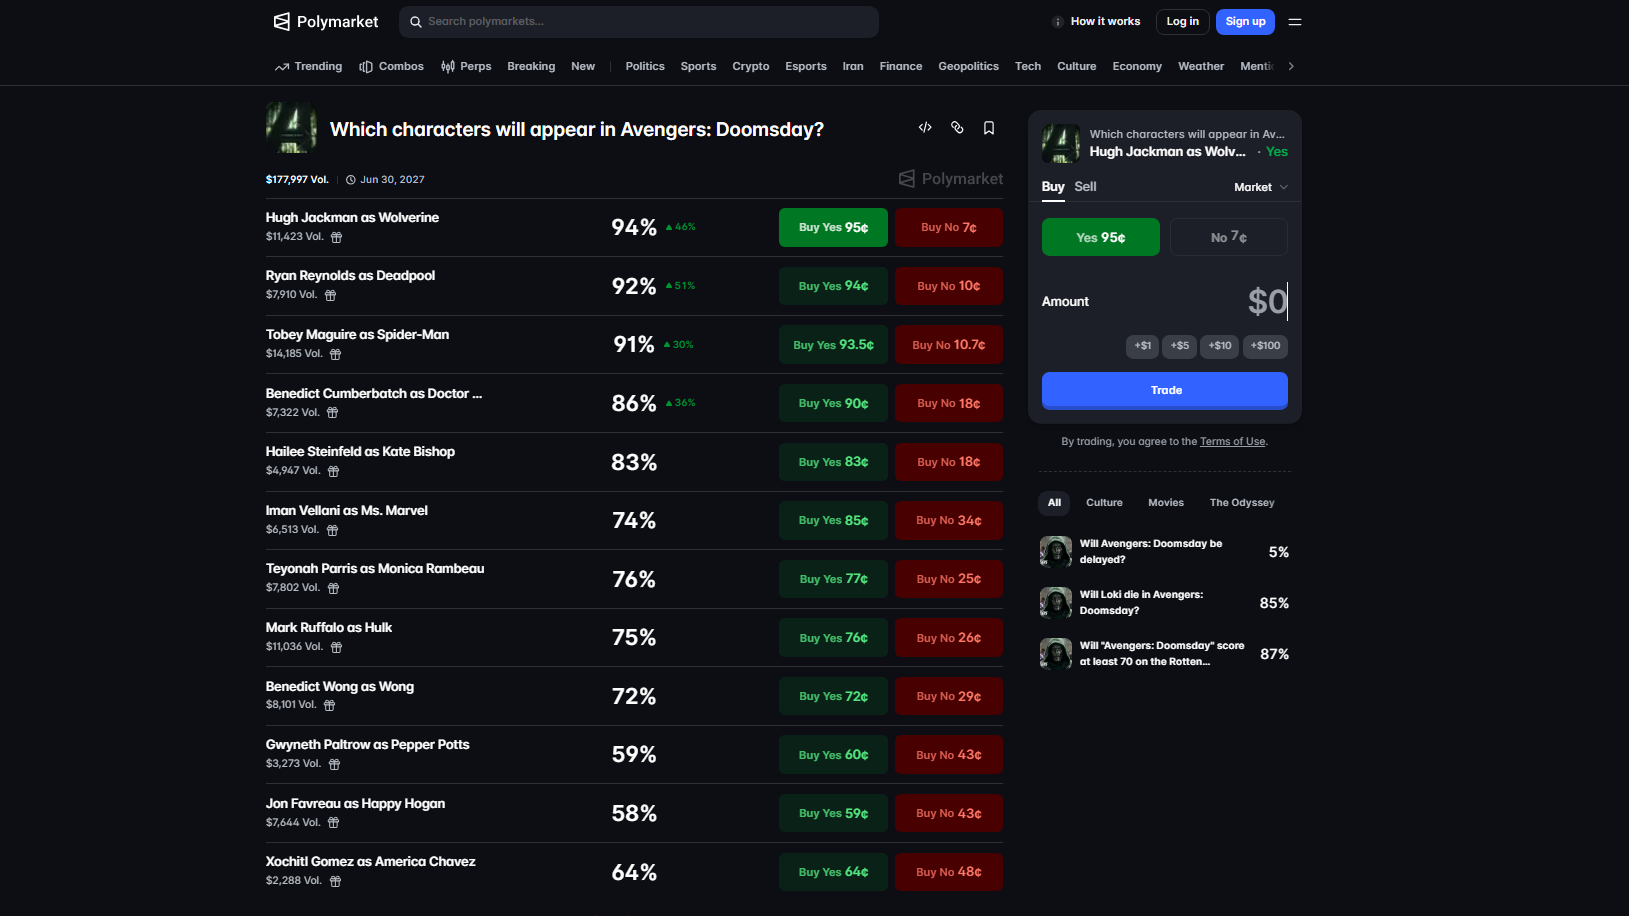Copy market link icon
This screenshot has width=1629, height=916.
pos(957,127)
